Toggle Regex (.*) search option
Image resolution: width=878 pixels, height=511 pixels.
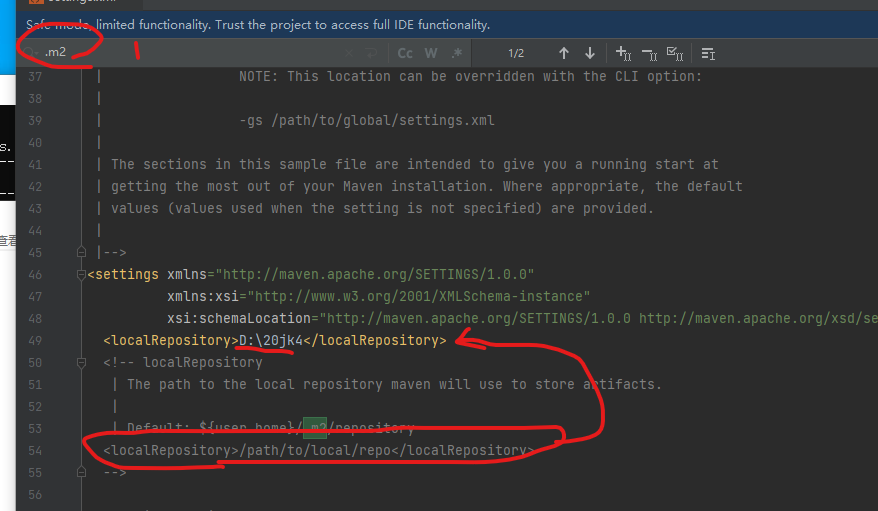click(457, 53)
